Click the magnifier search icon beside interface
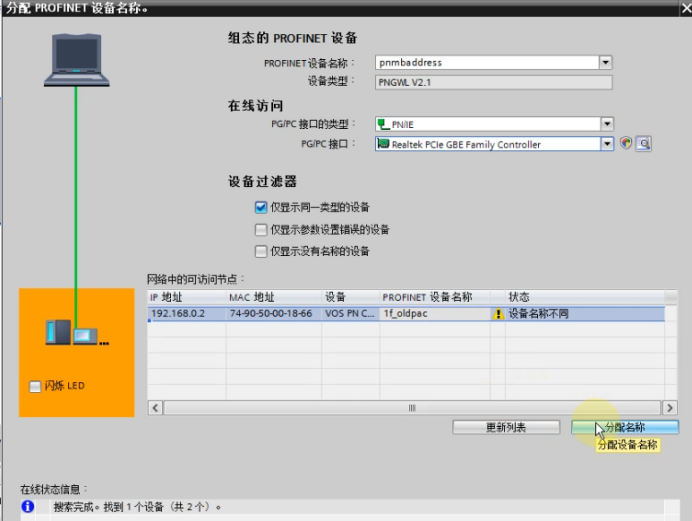The image size is (692, 521). 643,144
